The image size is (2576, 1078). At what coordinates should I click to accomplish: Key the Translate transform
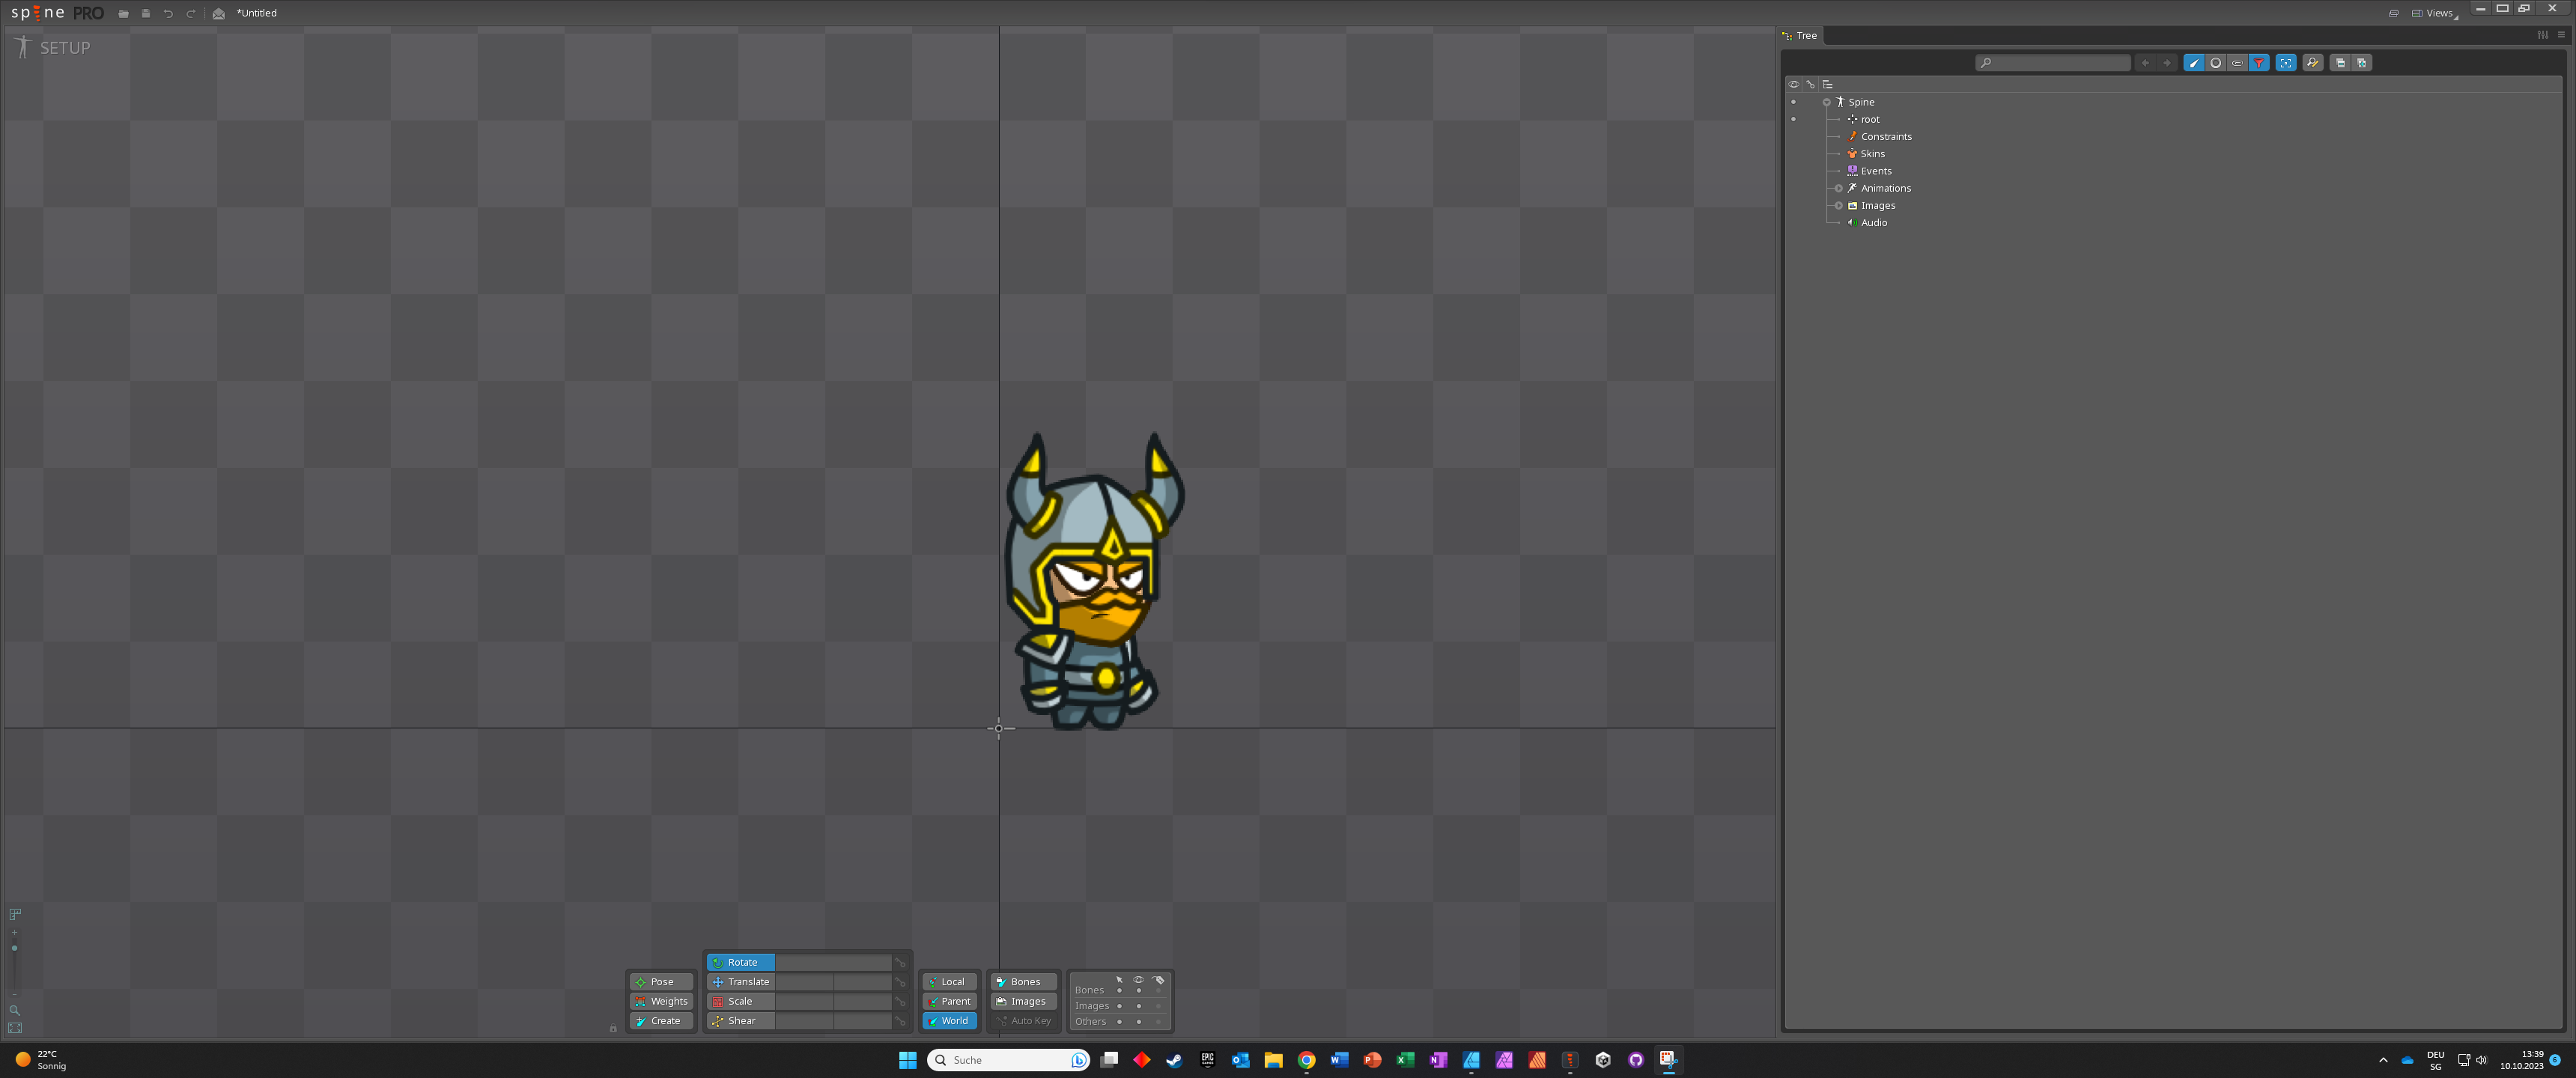[x=900, y=982]
